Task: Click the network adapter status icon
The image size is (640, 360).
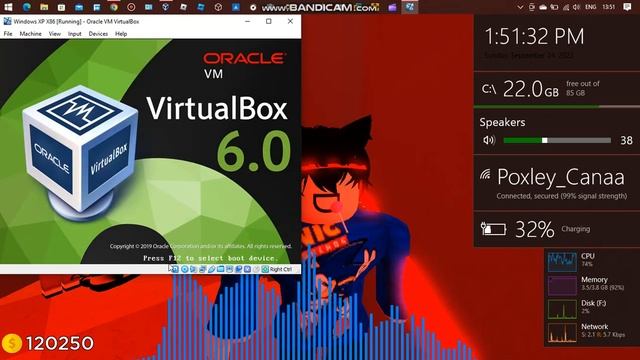Action: pyautogui.click(x=202, y=269)
